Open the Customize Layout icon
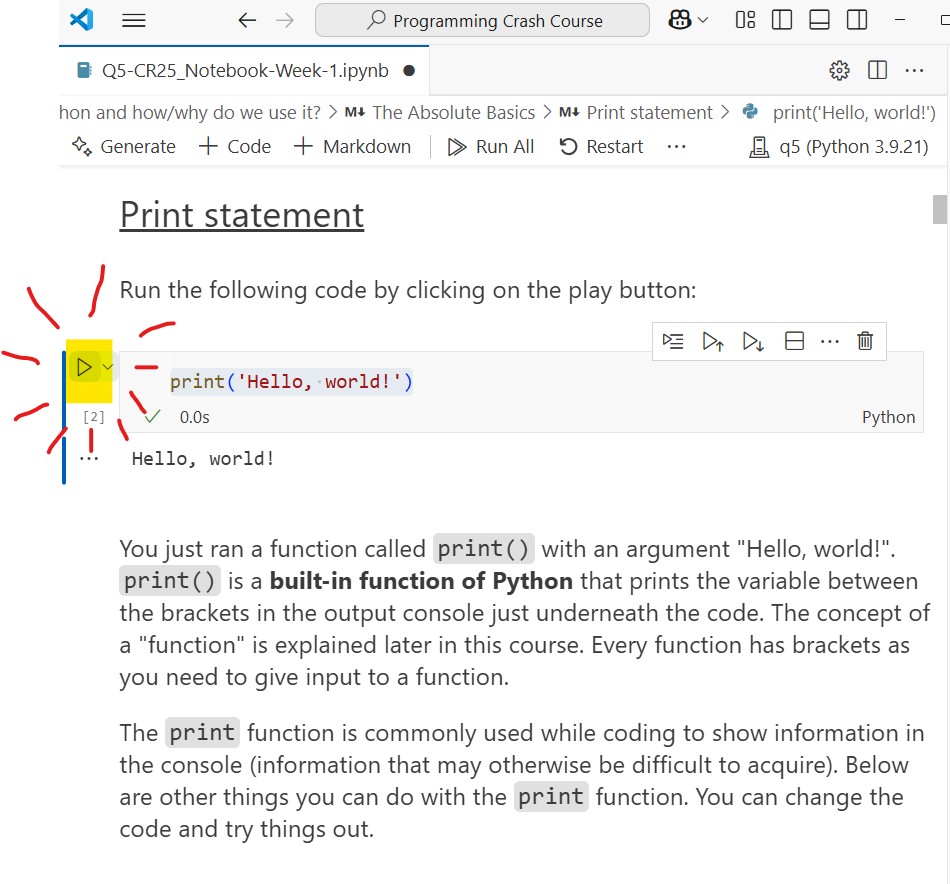950x884 pixels. click(745, 20)
